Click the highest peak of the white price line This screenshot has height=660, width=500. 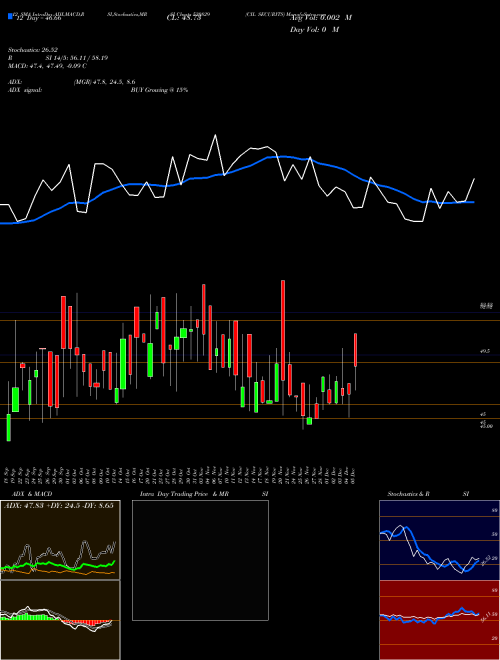[x=215, y=135]
